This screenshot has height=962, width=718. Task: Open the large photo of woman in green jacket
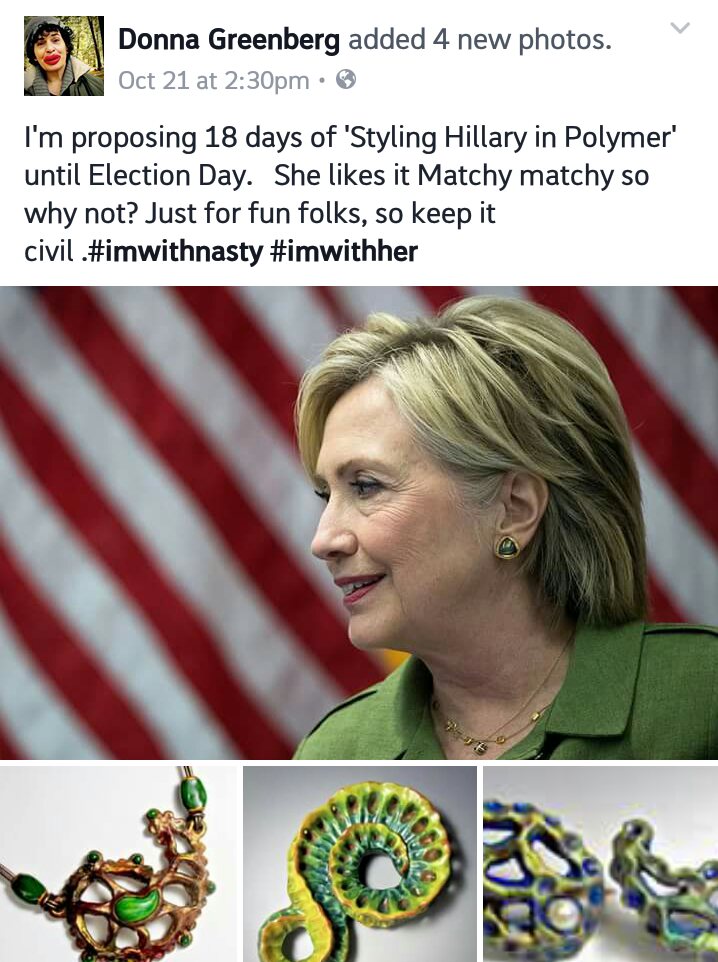[x=359, y=523]
